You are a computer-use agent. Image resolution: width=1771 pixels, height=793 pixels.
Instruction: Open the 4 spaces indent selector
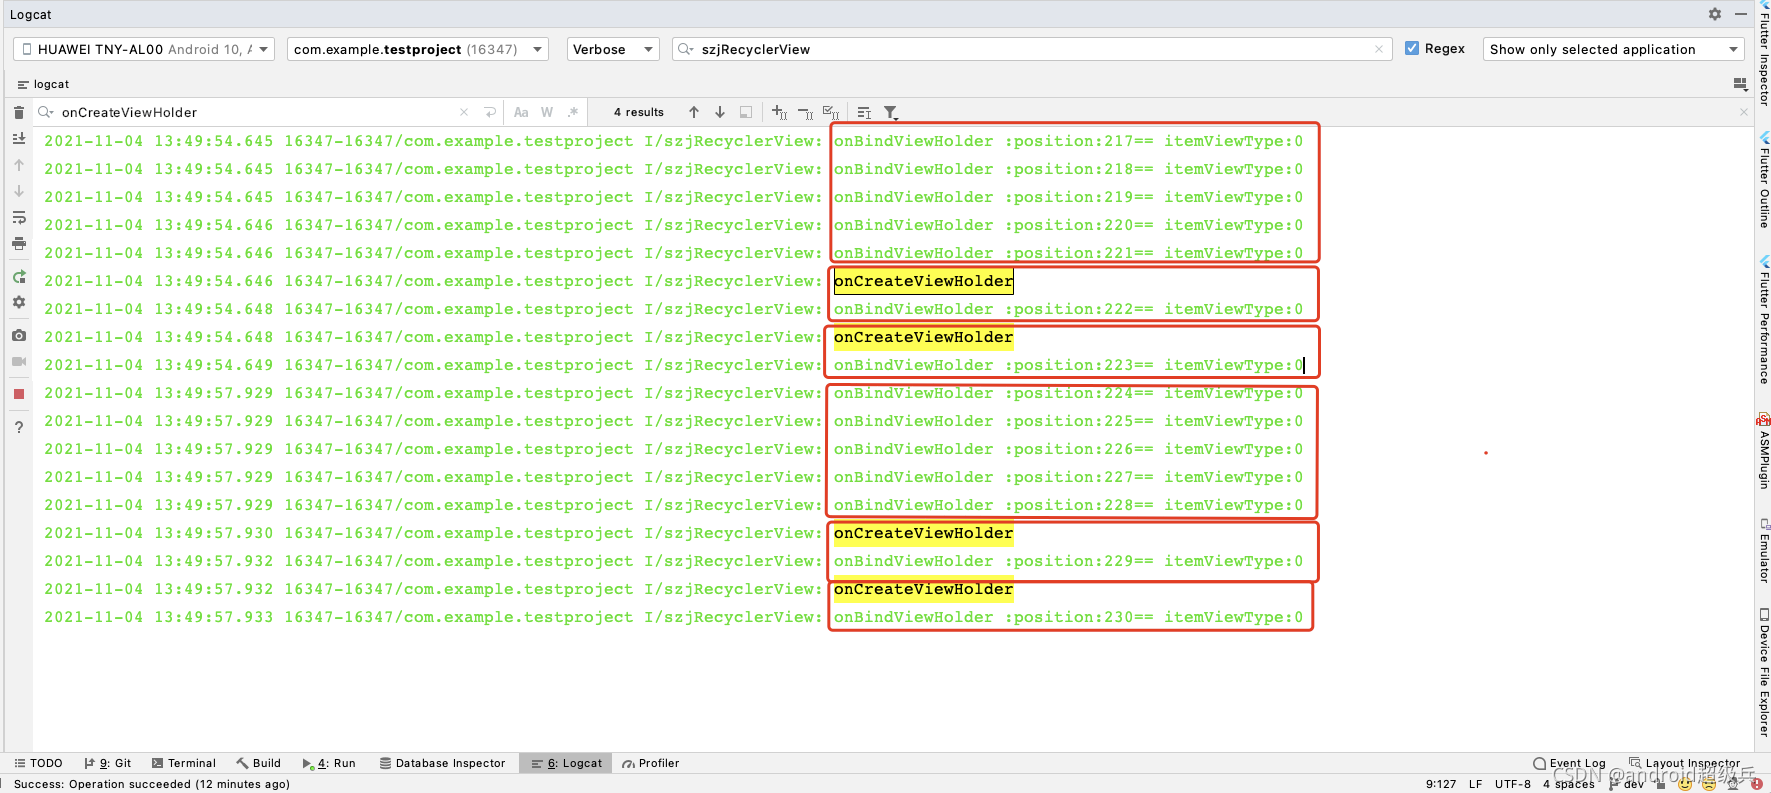(x=1569, y=784)
